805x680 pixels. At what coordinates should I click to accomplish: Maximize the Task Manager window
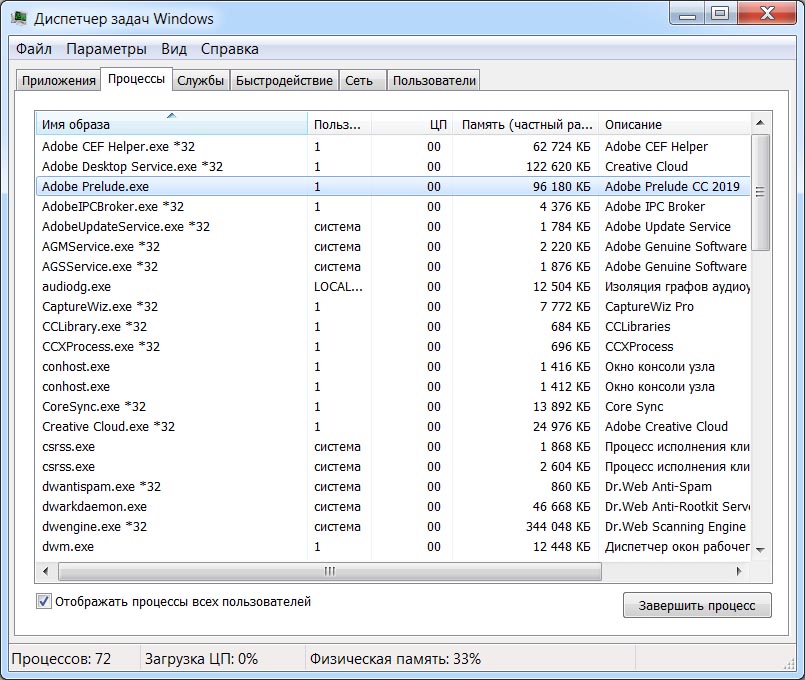pyautogui.click(x=720, y=14)
